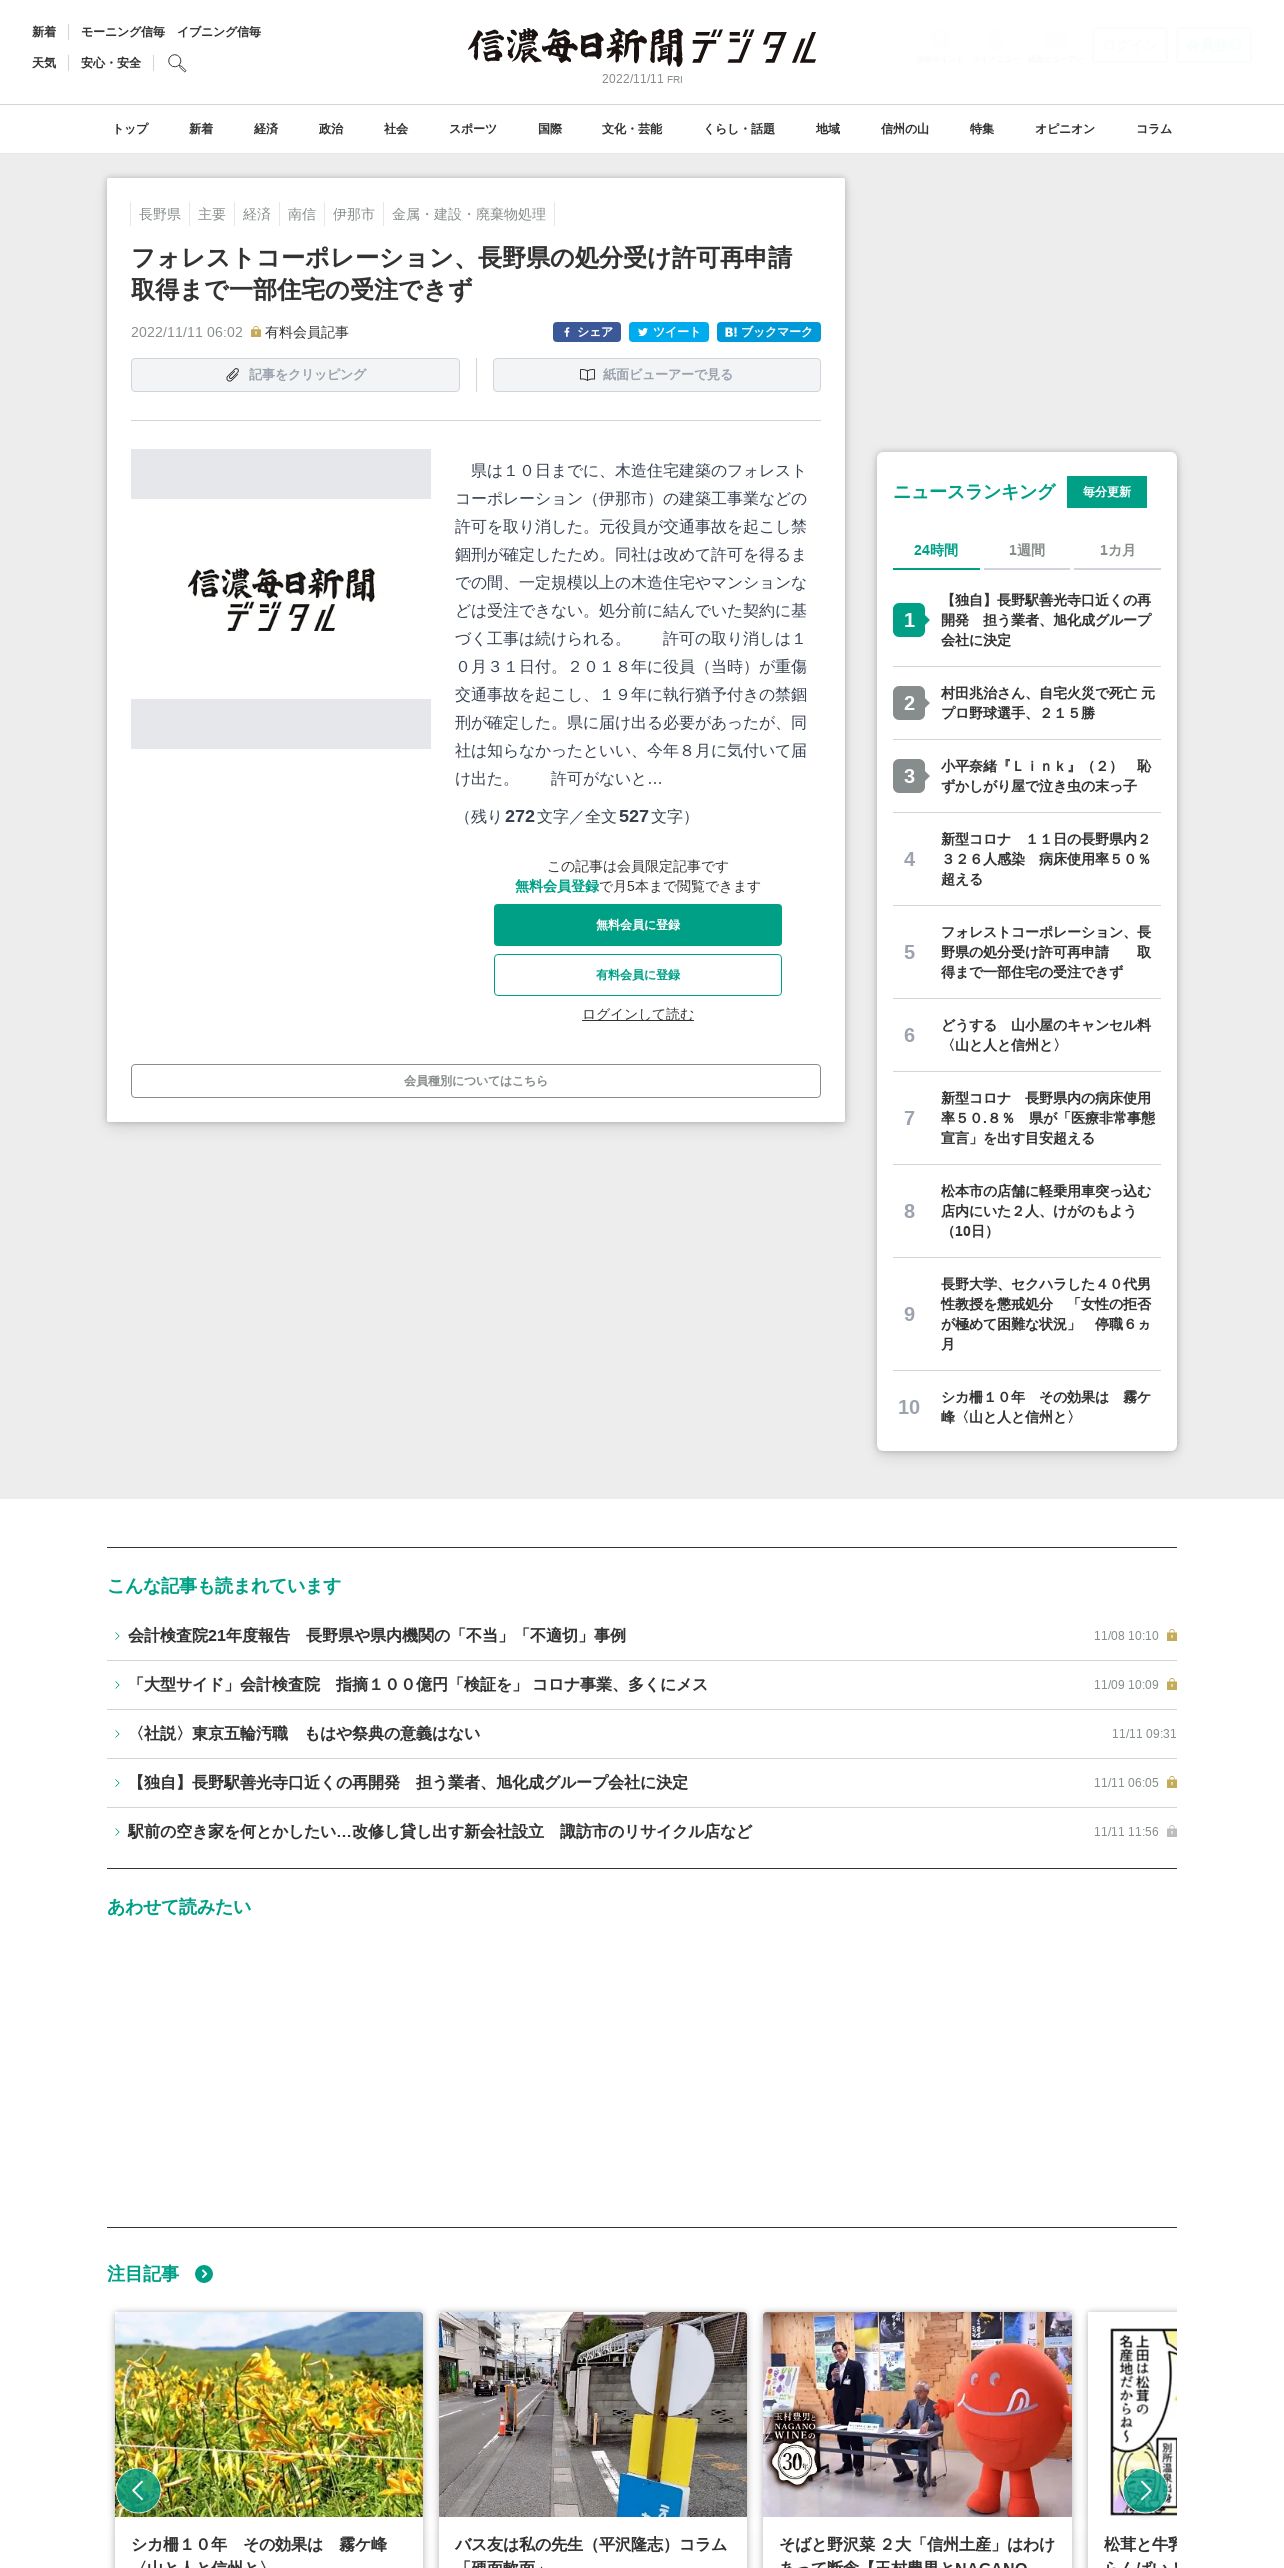The height and width of the screenshot is (2568, 1284).
Task: Click 無料会員登録 inline green link
Action: pos(557,887)
